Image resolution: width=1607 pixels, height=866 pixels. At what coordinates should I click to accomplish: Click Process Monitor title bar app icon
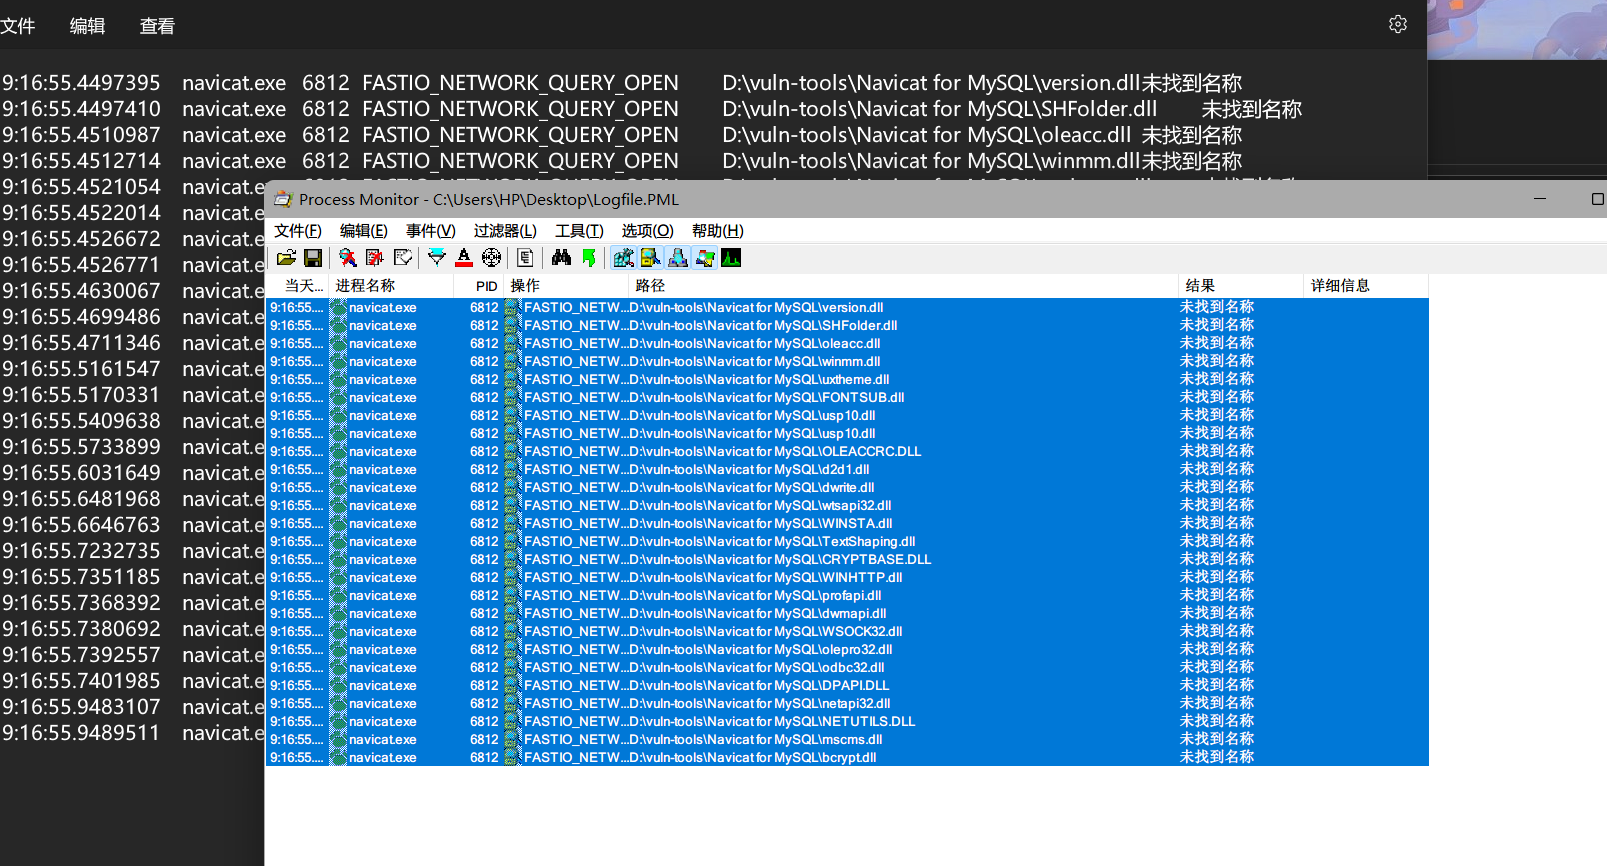[x=283, y=199]
